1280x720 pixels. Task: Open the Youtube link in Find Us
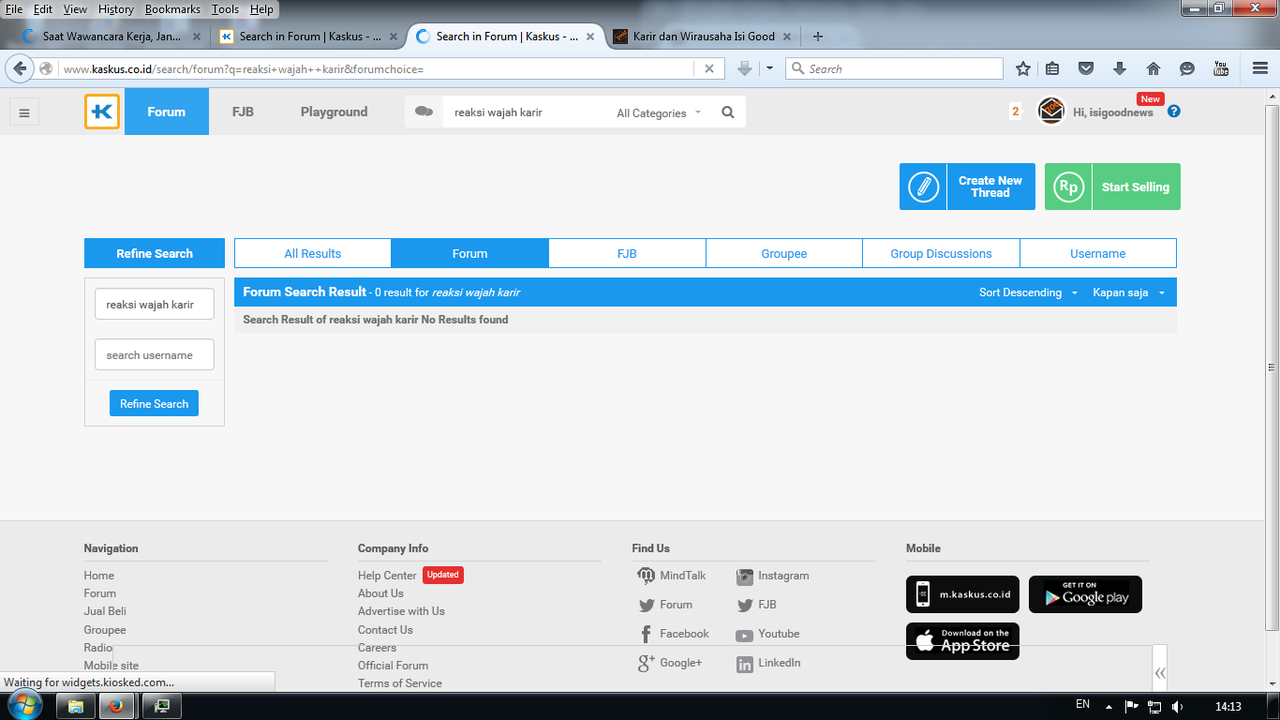coord(767,634)
